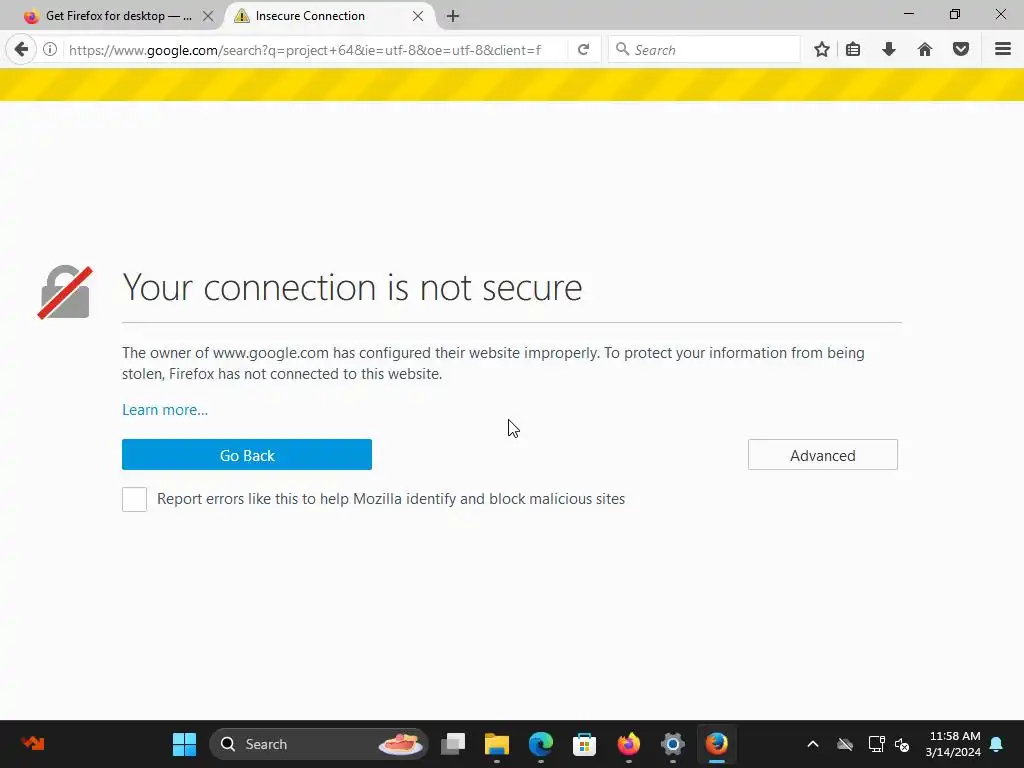The width and height of the screenshot is (1024, 768).
Task: Close the Insecure Connection tab
Action: click(x=418, y=16)
